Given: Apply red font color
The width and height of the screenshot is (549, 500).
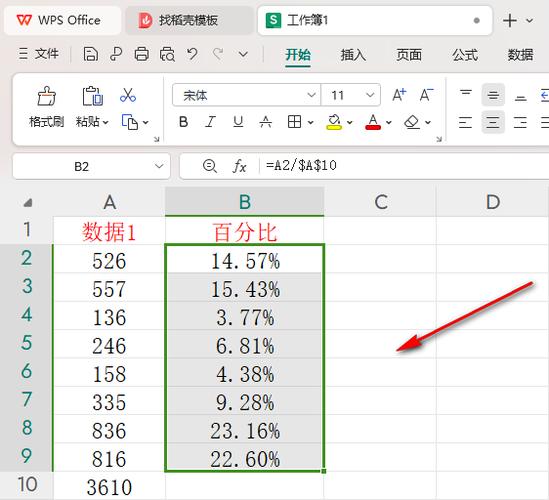Looking at the screenshot, I should 373,122.
